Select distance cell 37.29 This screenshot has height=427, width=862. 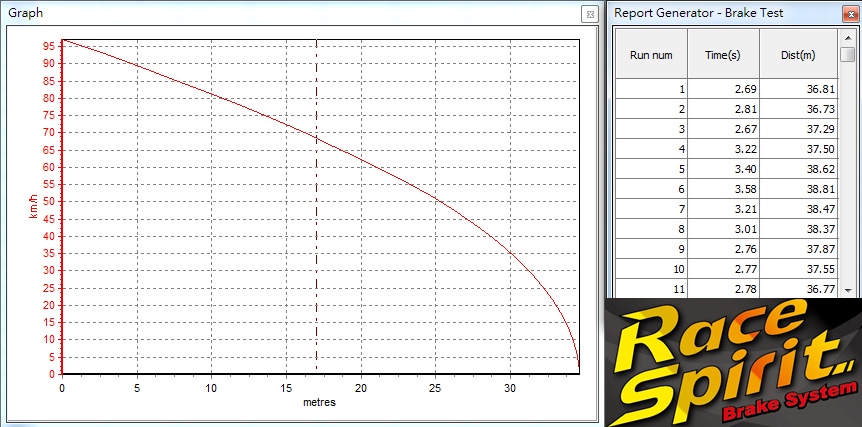point(799,129)
